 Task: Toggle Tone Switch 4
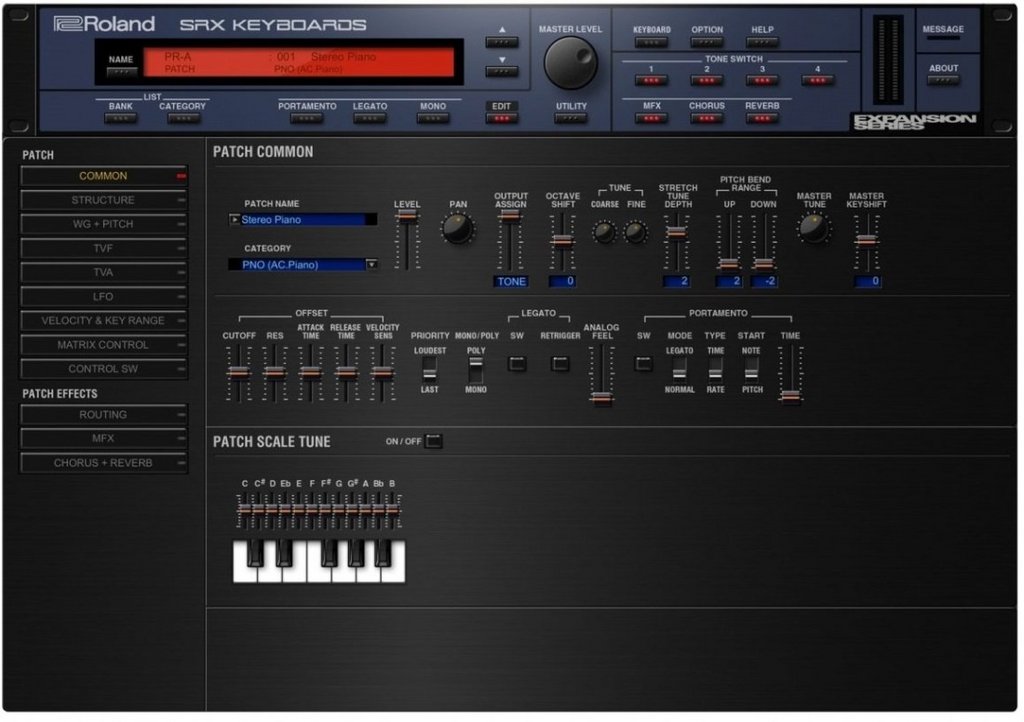pos(818,80)
